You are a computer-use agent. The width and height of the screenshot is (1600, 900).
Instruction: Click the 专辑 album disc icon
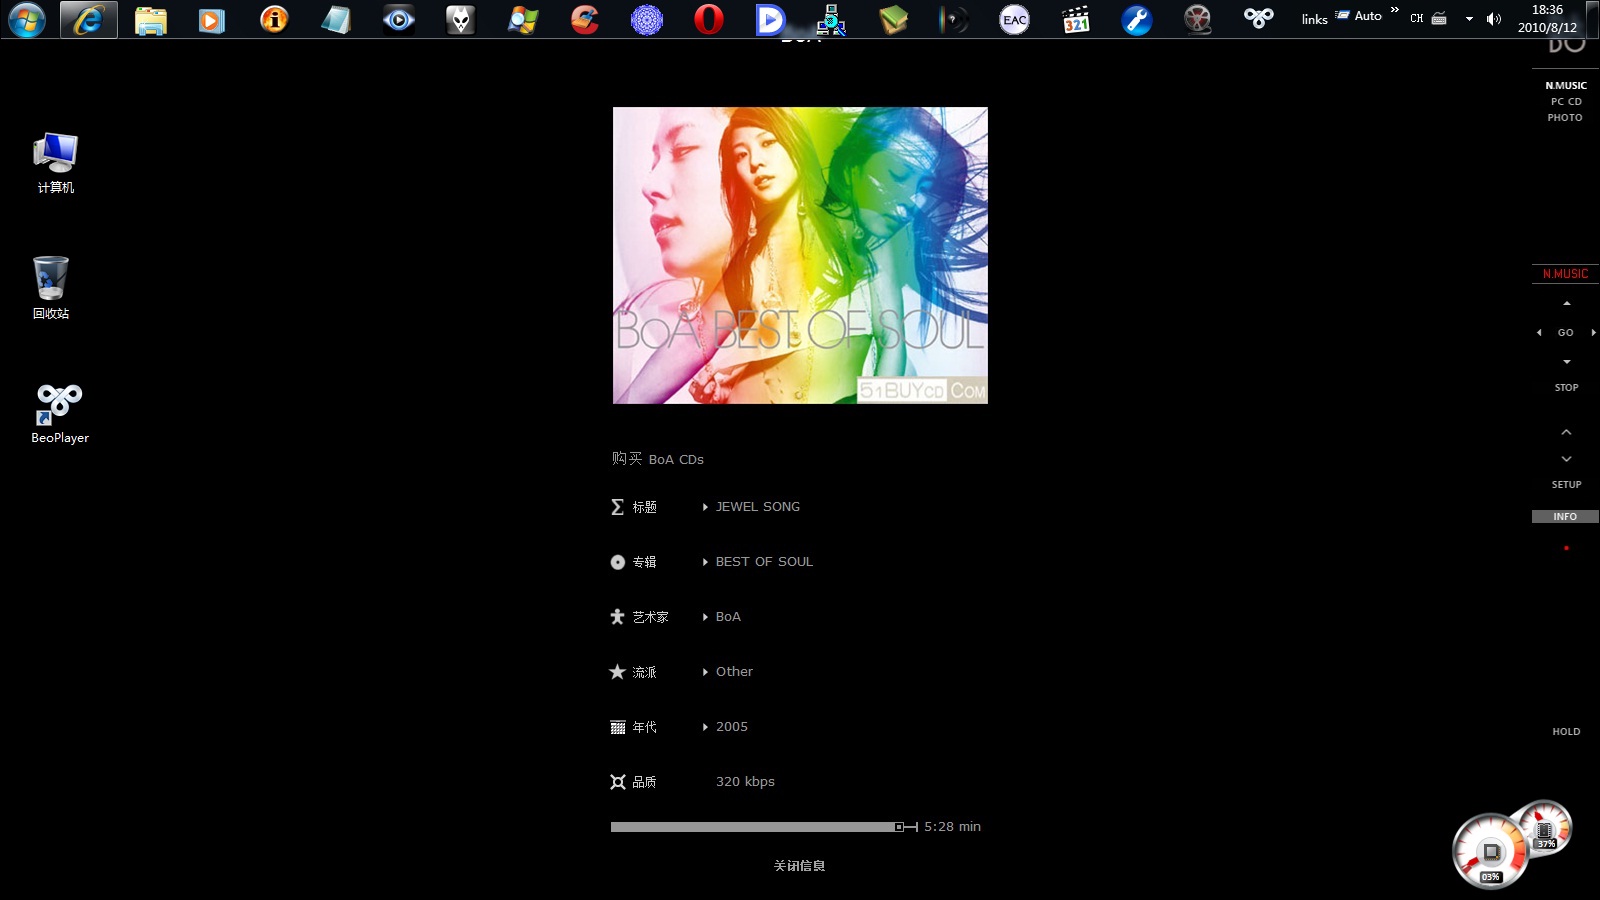pos(617,562)
